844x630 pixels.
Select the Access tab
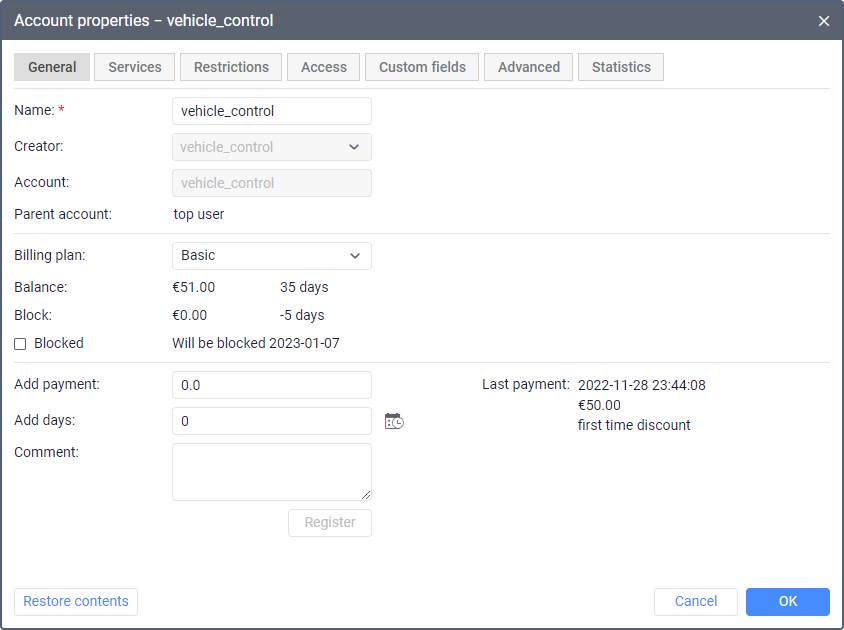pos(323,67)
